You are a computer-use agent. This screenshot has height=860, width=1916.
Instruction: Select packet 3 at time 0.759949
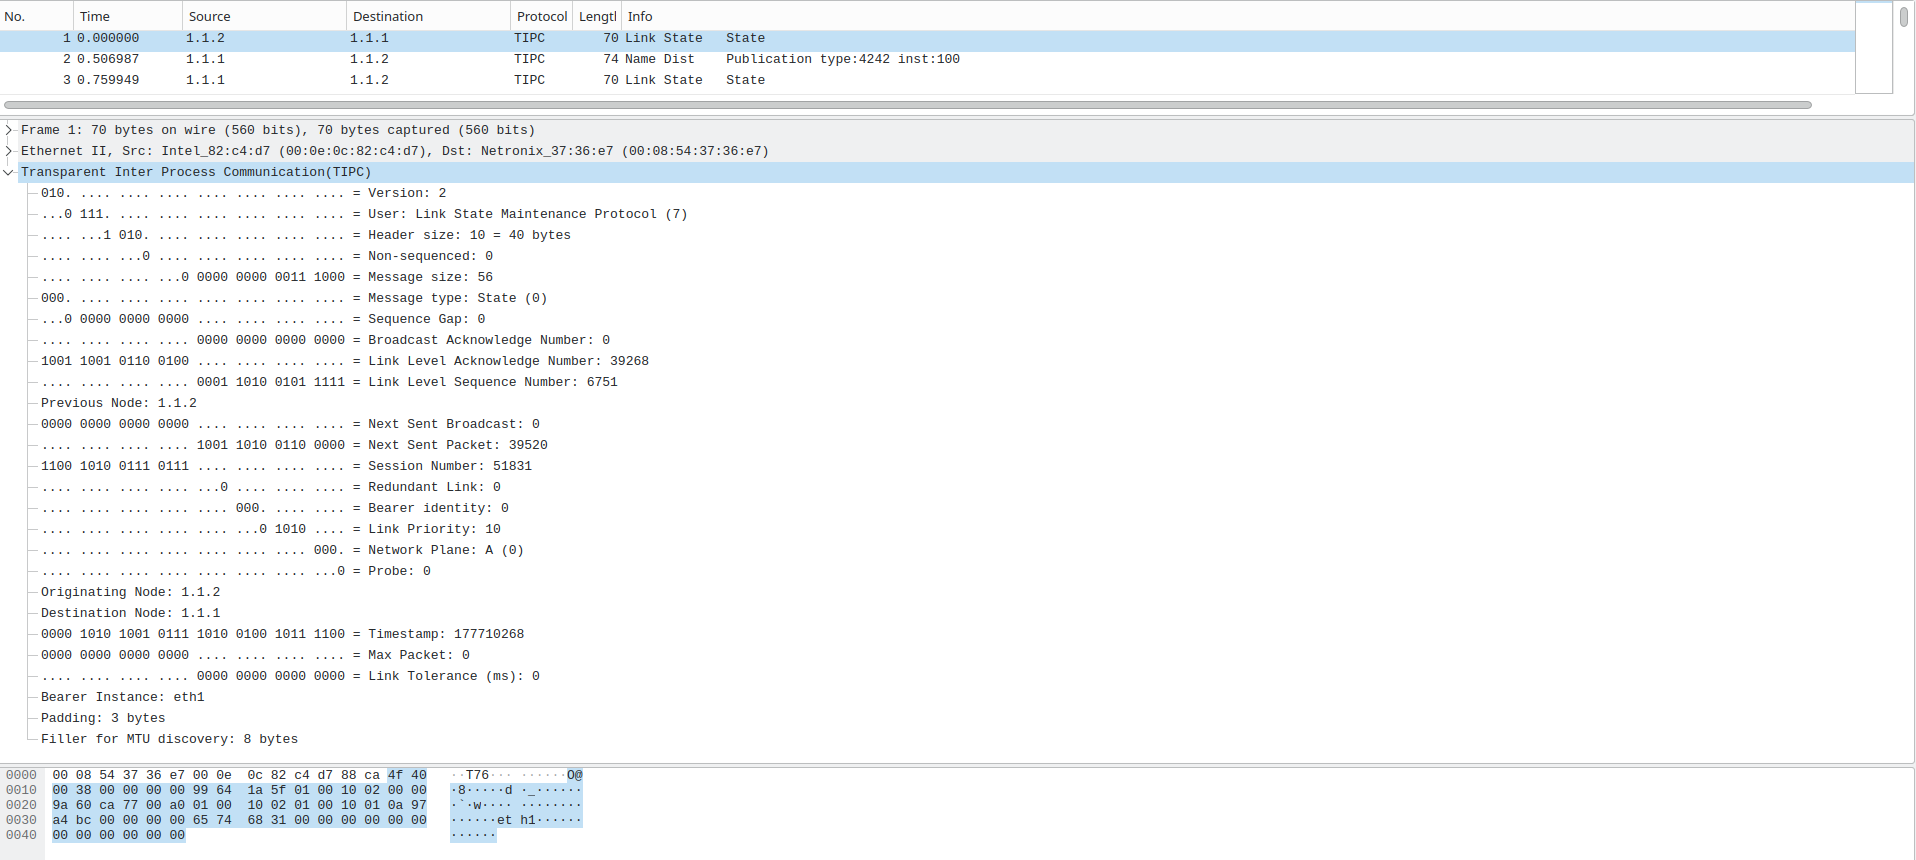pyautogui.click(x=927, y=80)
